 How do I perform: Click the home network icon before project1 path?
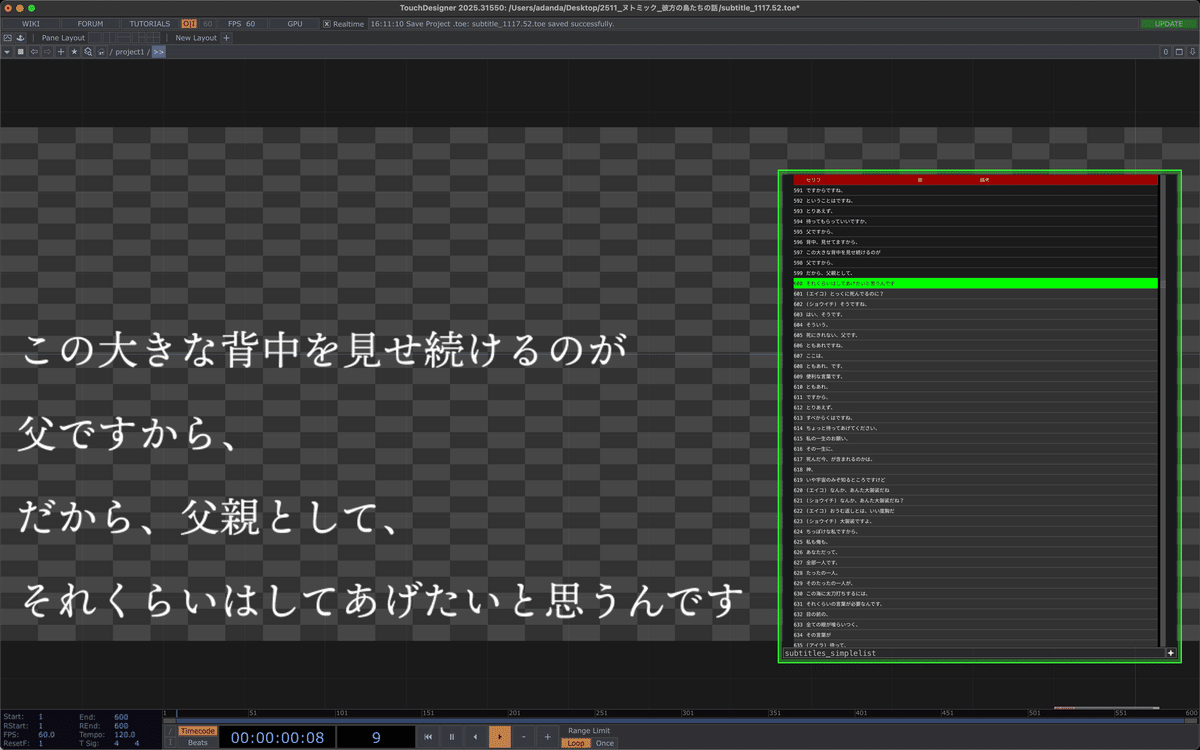click(101, 52)
